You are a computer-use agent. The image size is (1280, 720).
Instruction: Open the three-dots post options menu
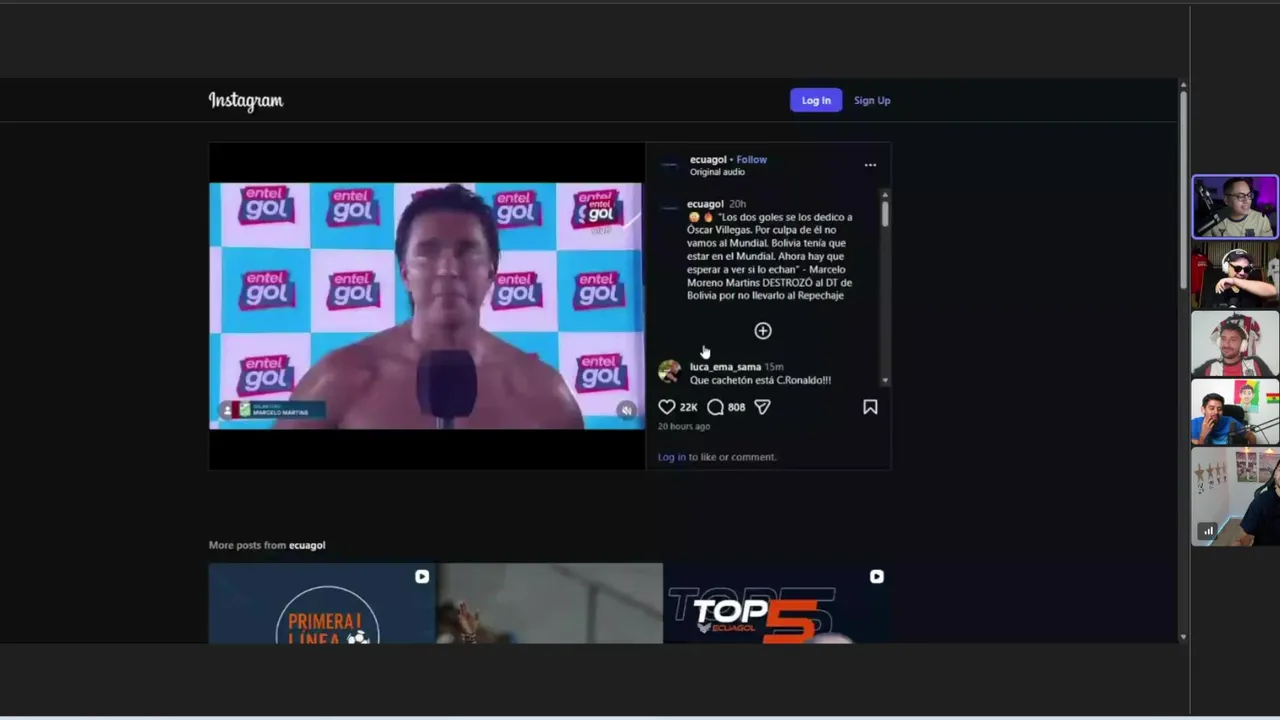pyautogui.click(x=870, y=165)
